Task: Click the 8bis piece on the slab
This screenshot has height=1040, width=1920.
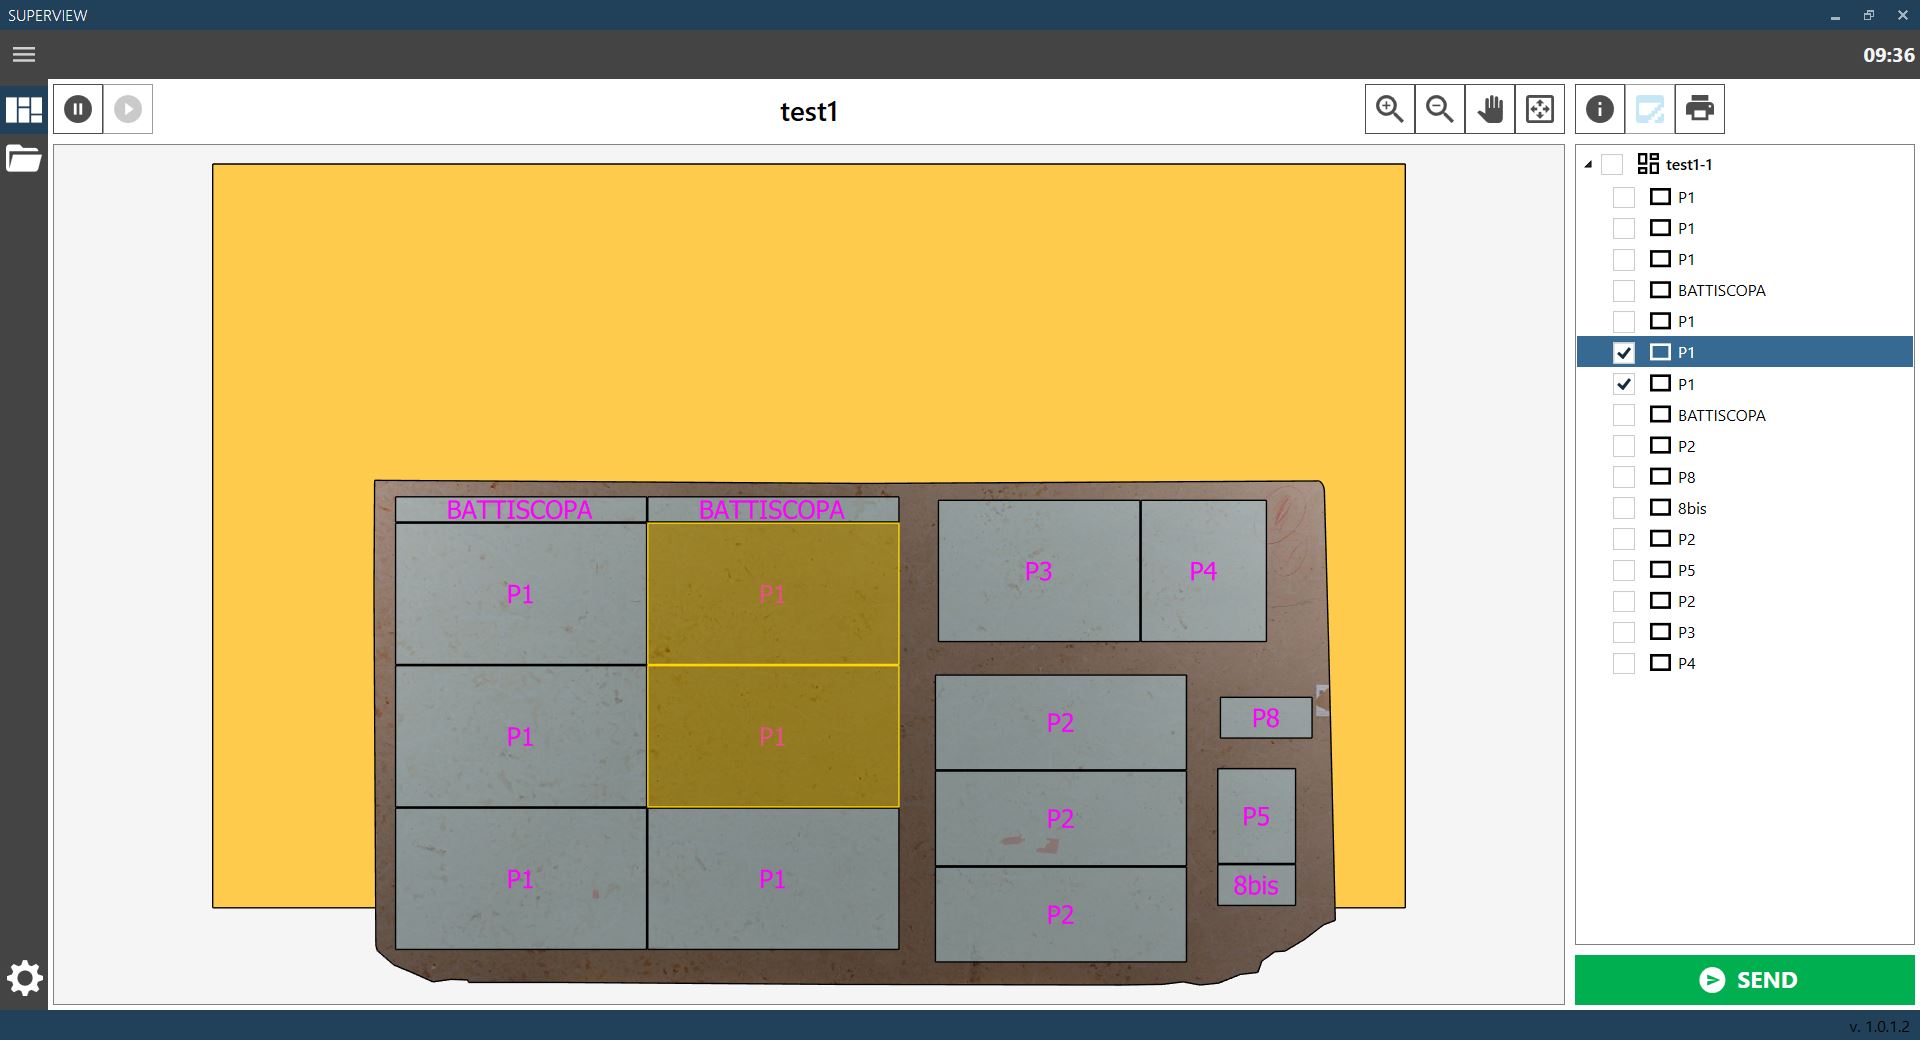Action: point(1256,885)
